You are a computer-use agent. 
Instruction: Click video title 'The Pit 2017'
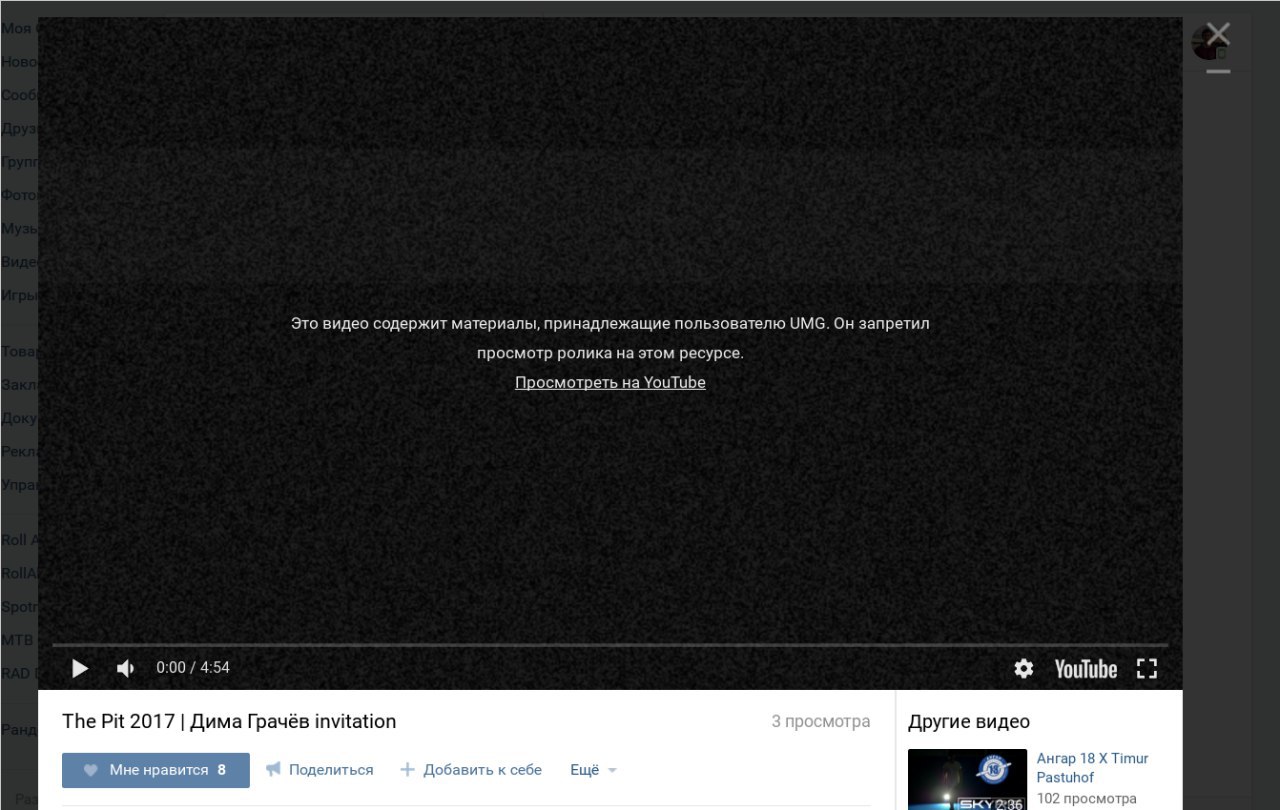[x=229, y=721]
